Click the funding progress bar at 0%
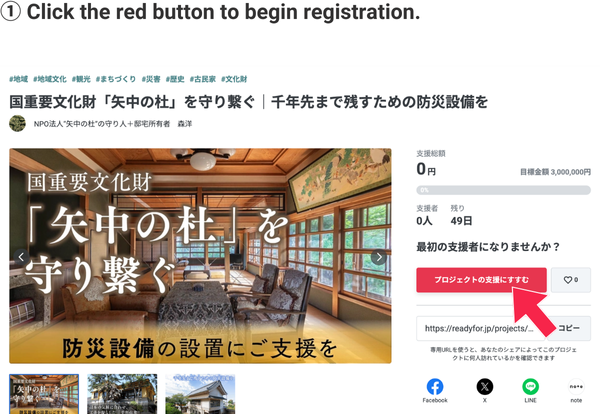The width and height of the screenshot is (600, 414). (x=503, y=190)
